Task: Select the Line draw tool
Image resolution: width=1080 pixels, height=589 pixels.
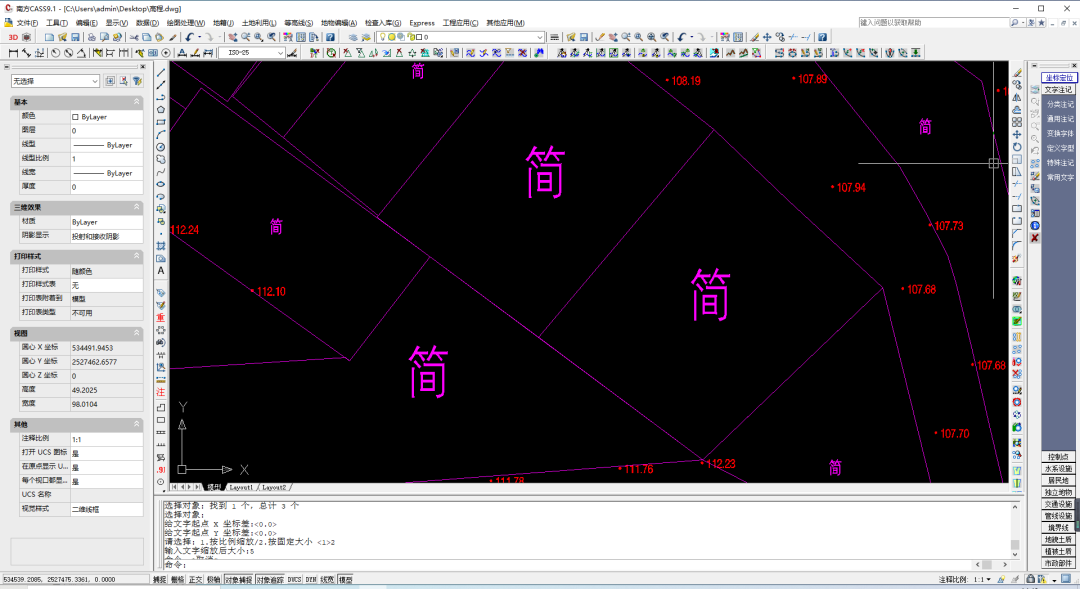Action: pos(160,72)
